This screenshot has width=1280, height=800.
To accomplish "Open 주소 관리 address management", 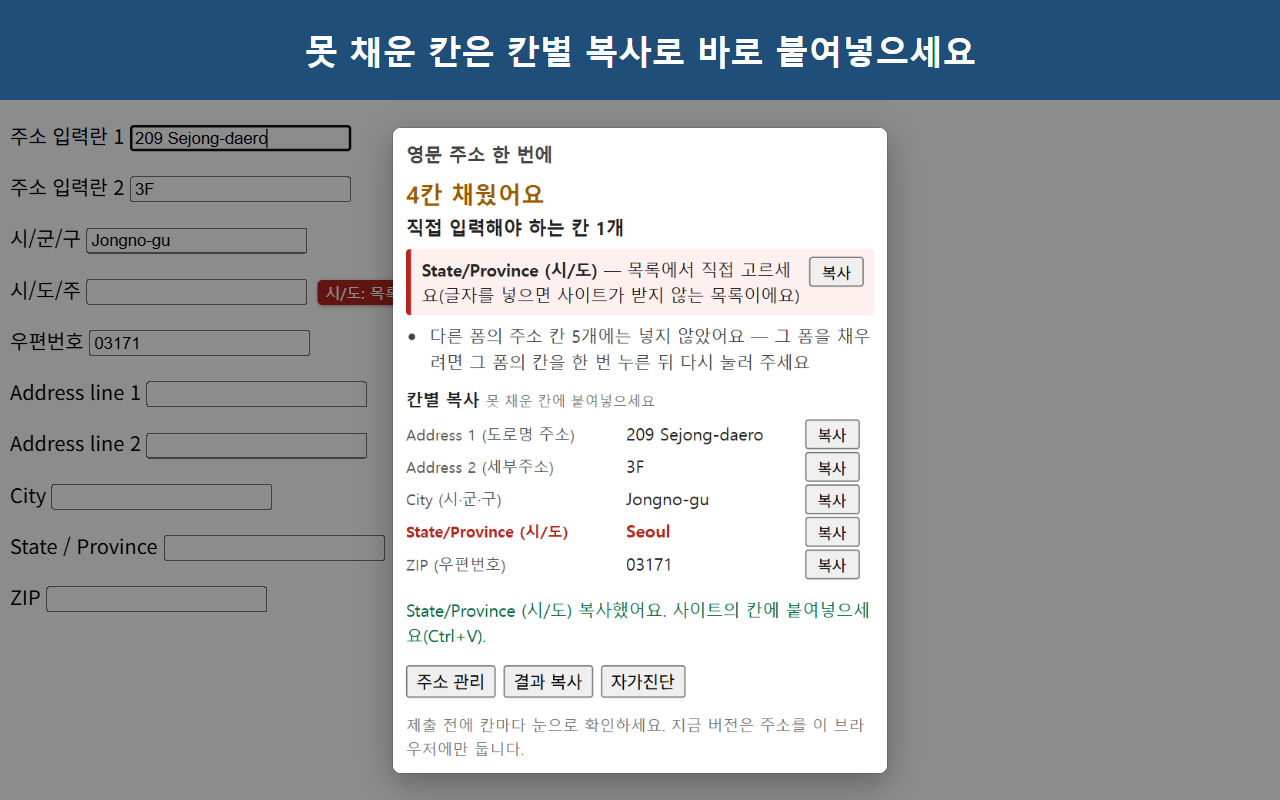I will coord(451,682).
